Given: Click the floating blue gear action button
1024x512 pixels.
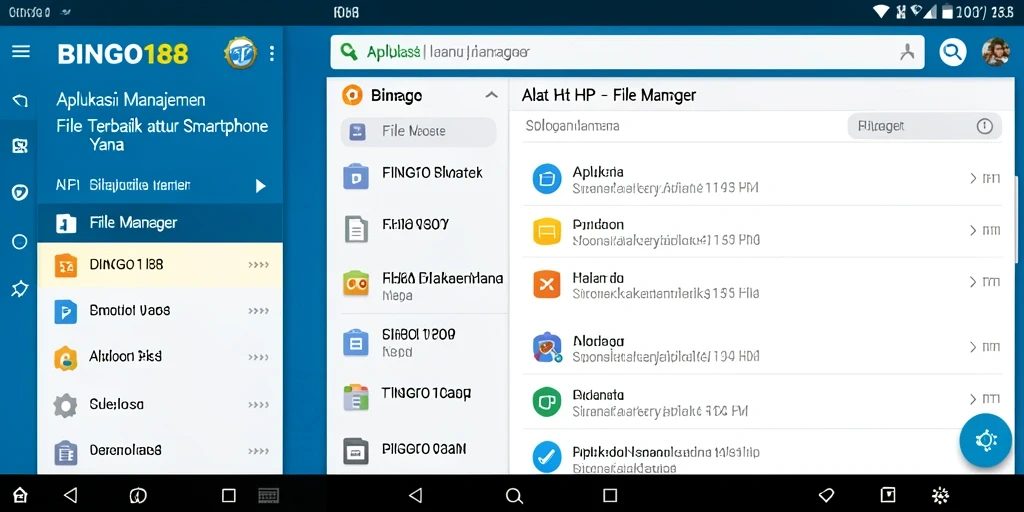Looking at the screenshot, I should pyautogui.click(x=985, y=440).
